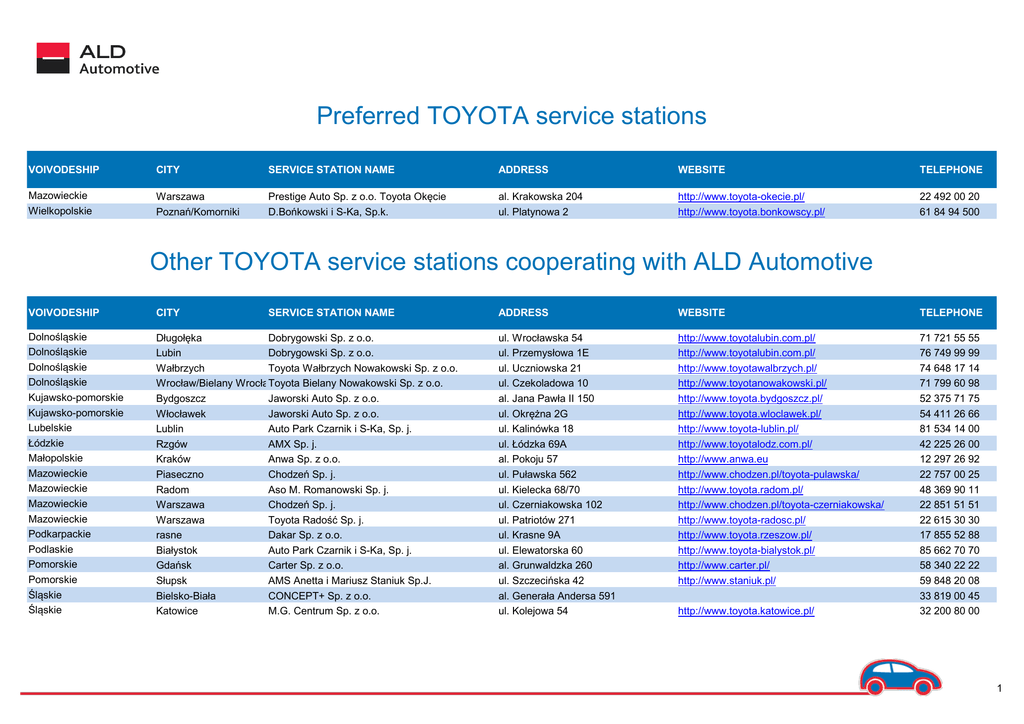This screenshot has height=724, width=1024.
Task: Open the toyotanowakowski.pl website link
Action: (x=752, y=383)
